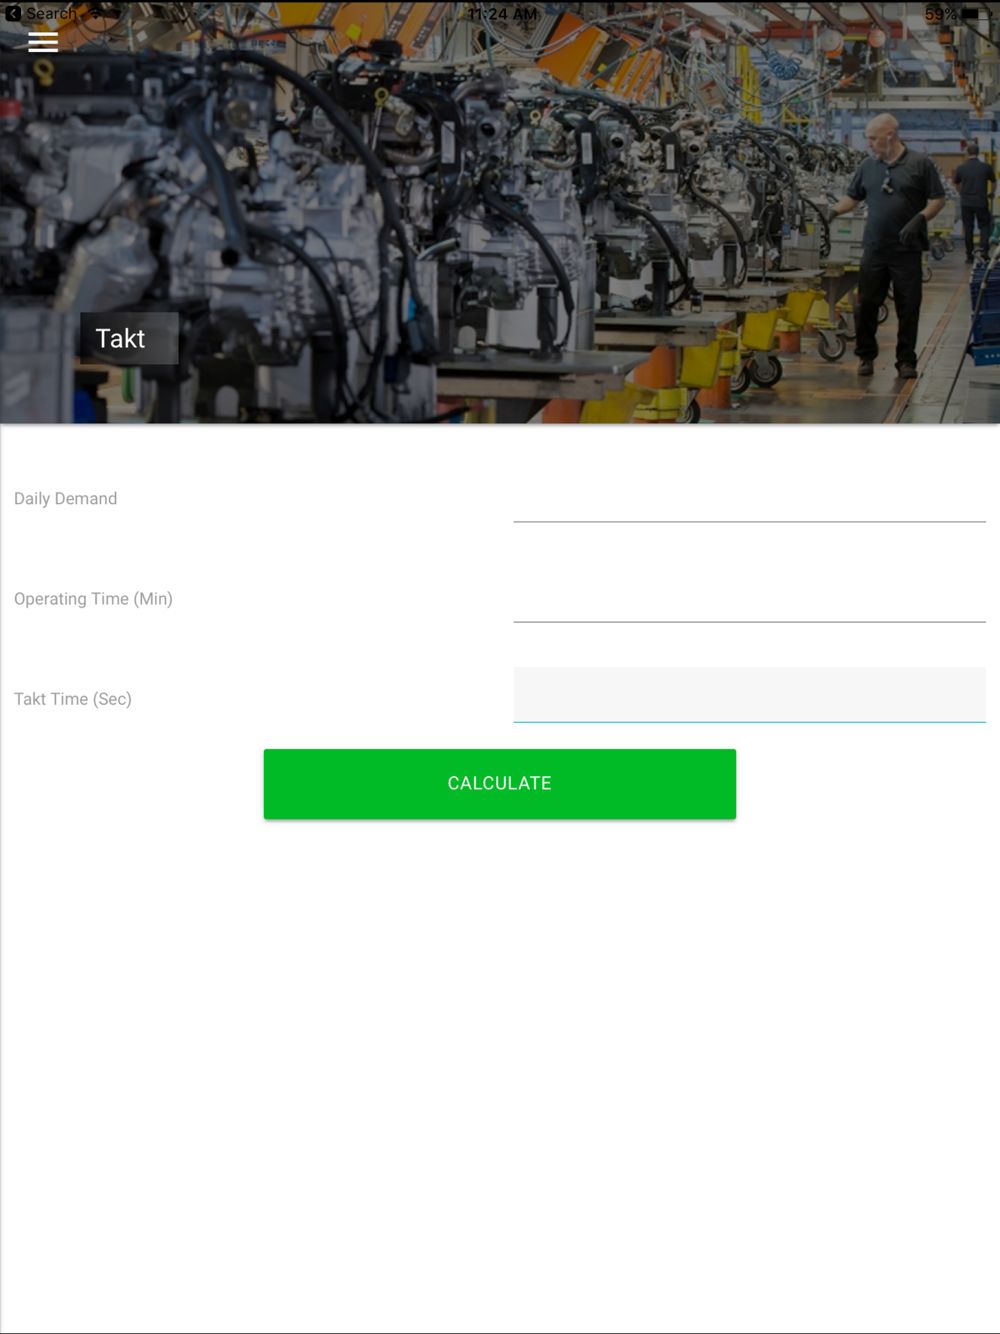Return to Search via status bar text
1000x1334 pixels.
pyautogui.click(x=51, y=13)
